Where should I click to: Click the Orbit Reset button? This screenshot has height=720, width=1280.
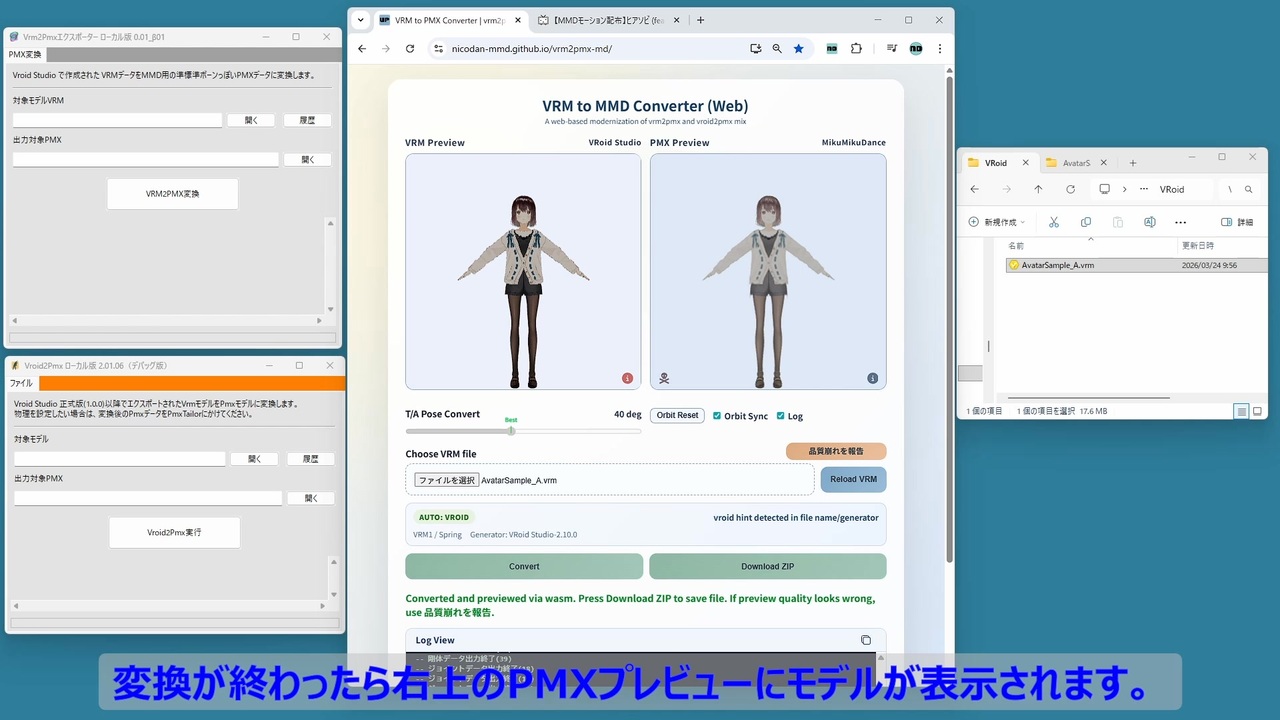[x=677, y=415]
